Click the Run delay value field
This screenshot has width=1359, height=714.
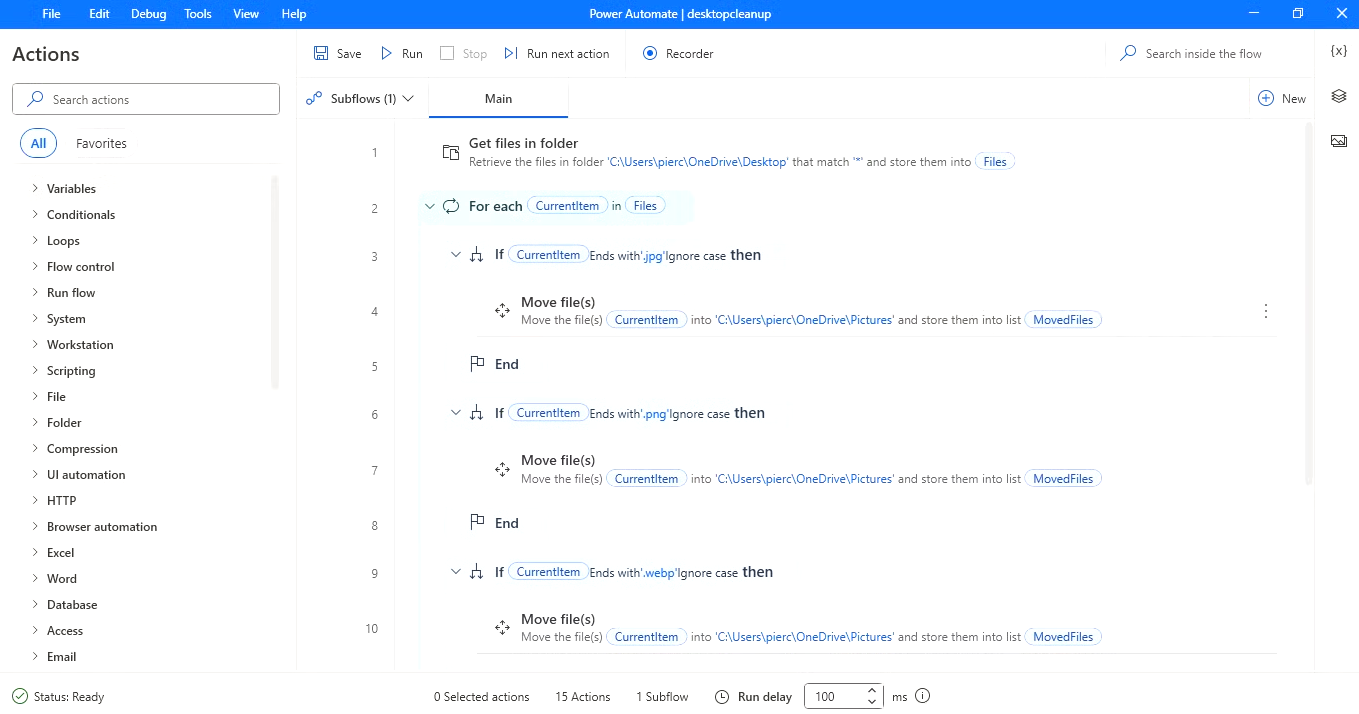(x=834, y=696)
